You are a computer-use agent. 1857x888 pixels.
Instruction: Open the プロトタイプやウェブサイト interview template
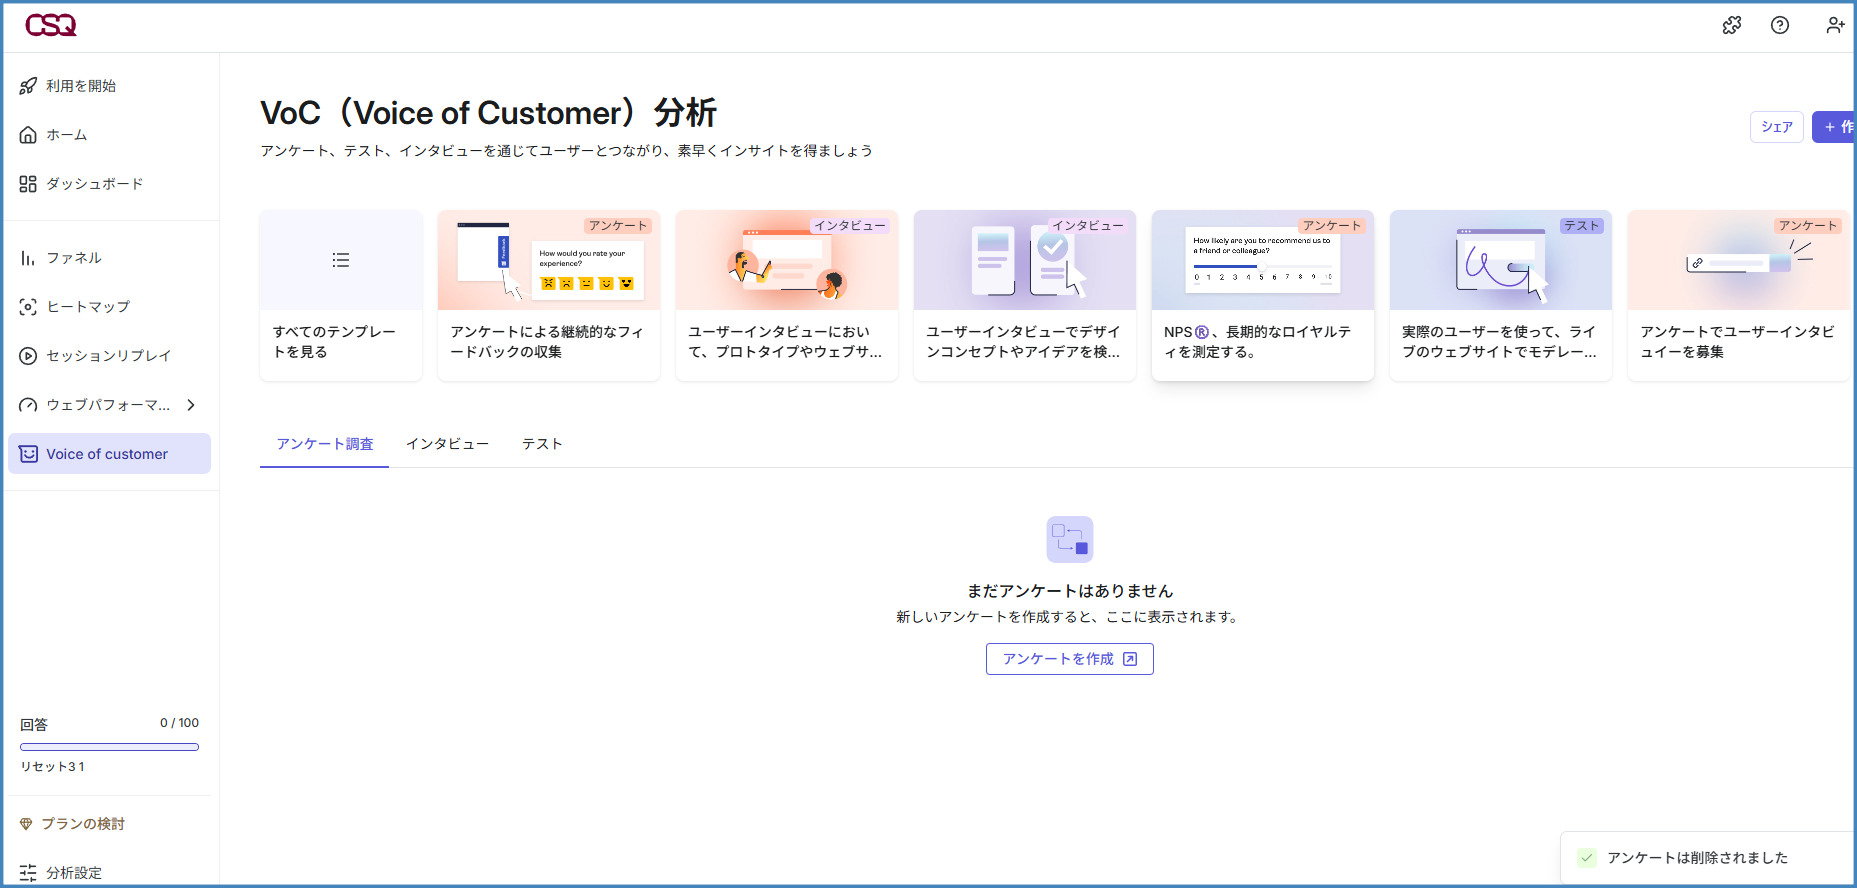[787, 295]
